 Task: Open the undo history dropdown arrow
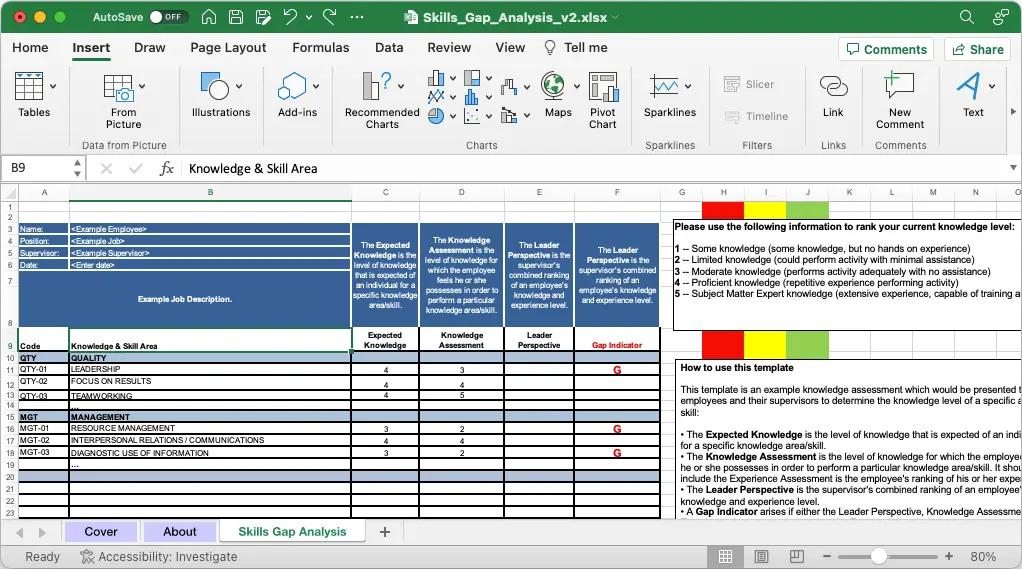[x=309, y=18]
